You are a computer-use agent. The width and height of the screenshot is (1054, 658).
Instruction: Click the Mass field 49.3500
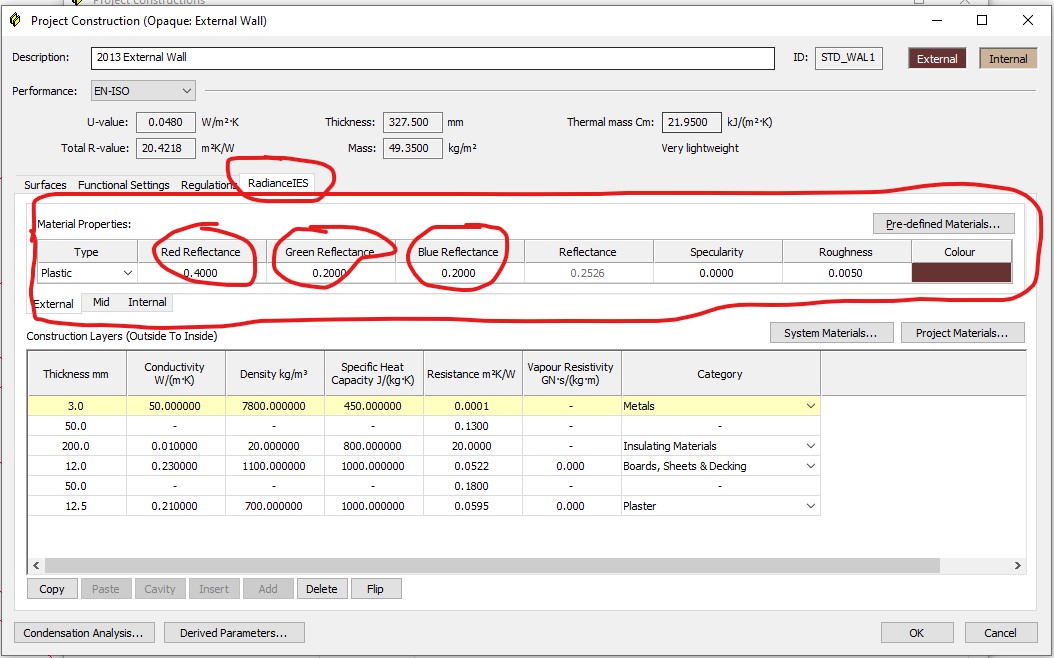(x=412, y=148)
